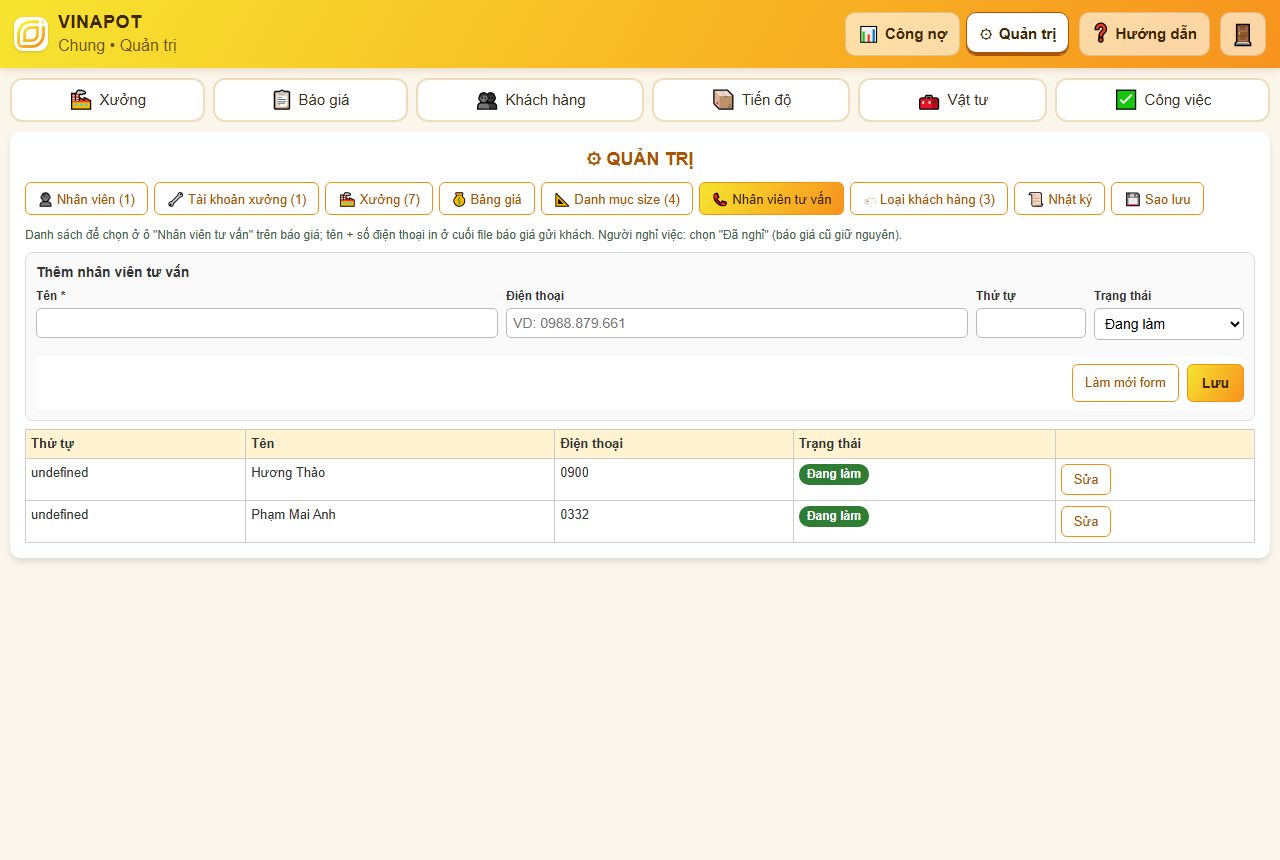
Task: Open Hướng dẫn help guide
Action: [1144, 34]
